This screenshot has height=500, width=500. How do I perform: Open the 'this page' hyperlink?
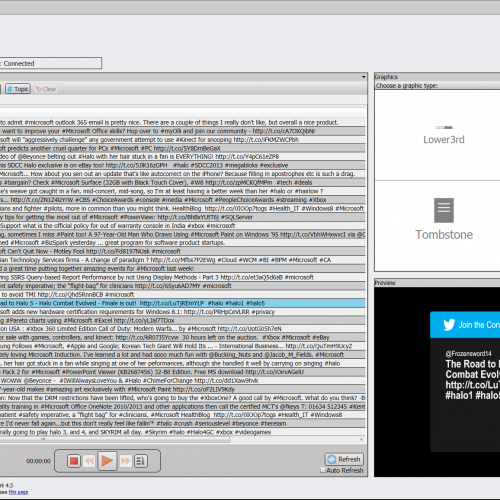[x=18, y=492]
